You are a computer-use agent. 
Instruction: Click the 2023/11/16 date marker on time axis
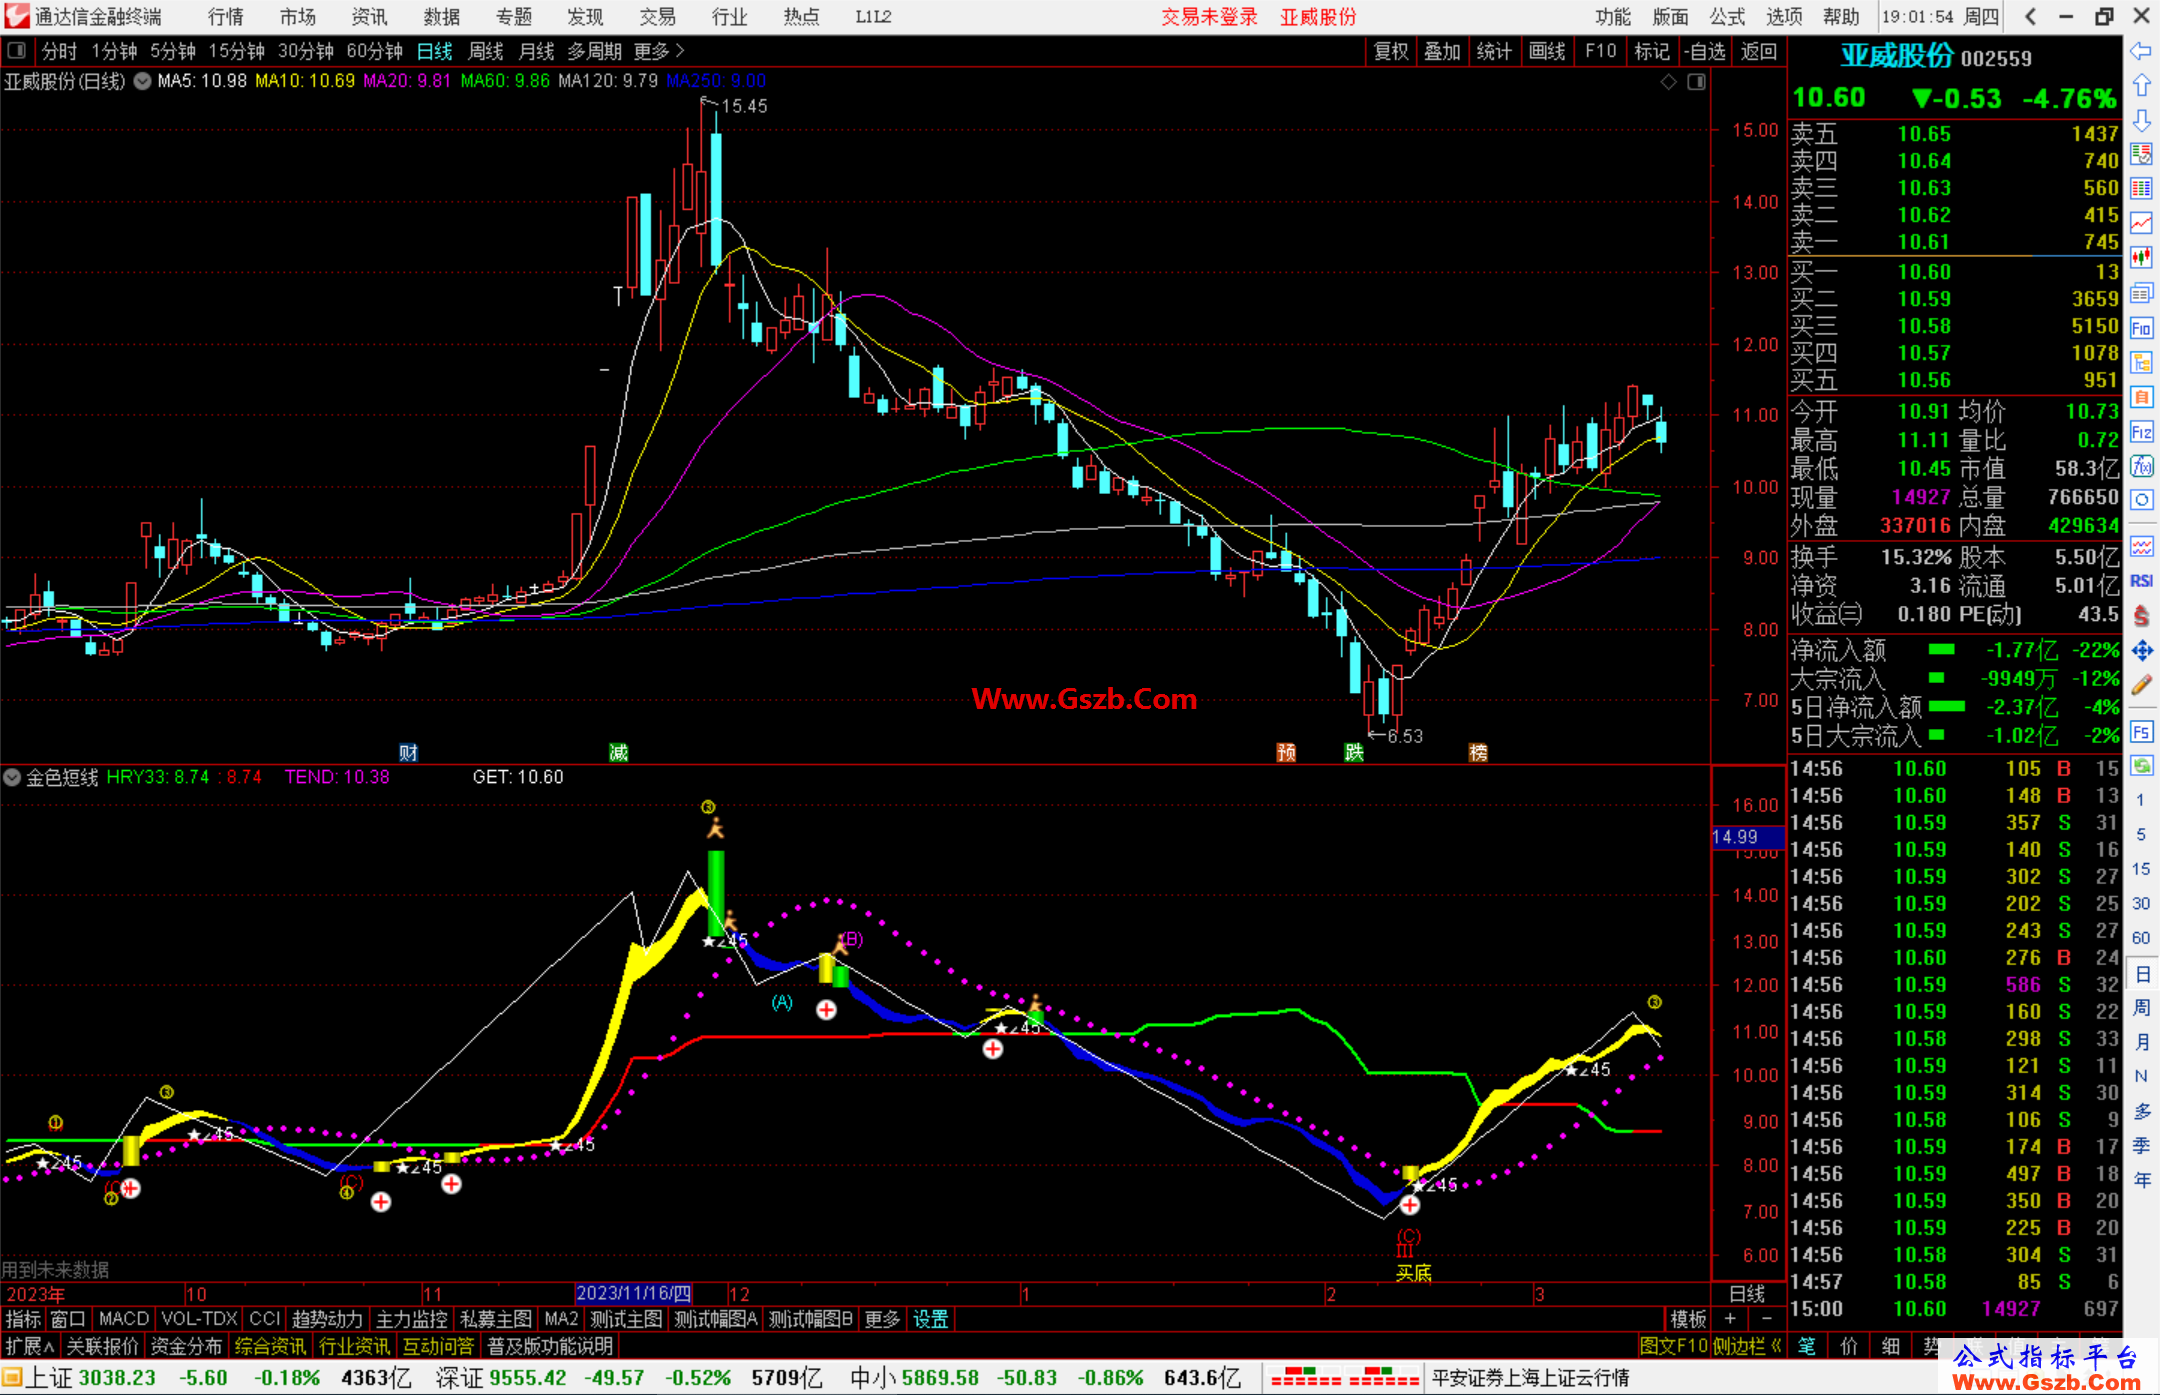[x=633, y=1293]
